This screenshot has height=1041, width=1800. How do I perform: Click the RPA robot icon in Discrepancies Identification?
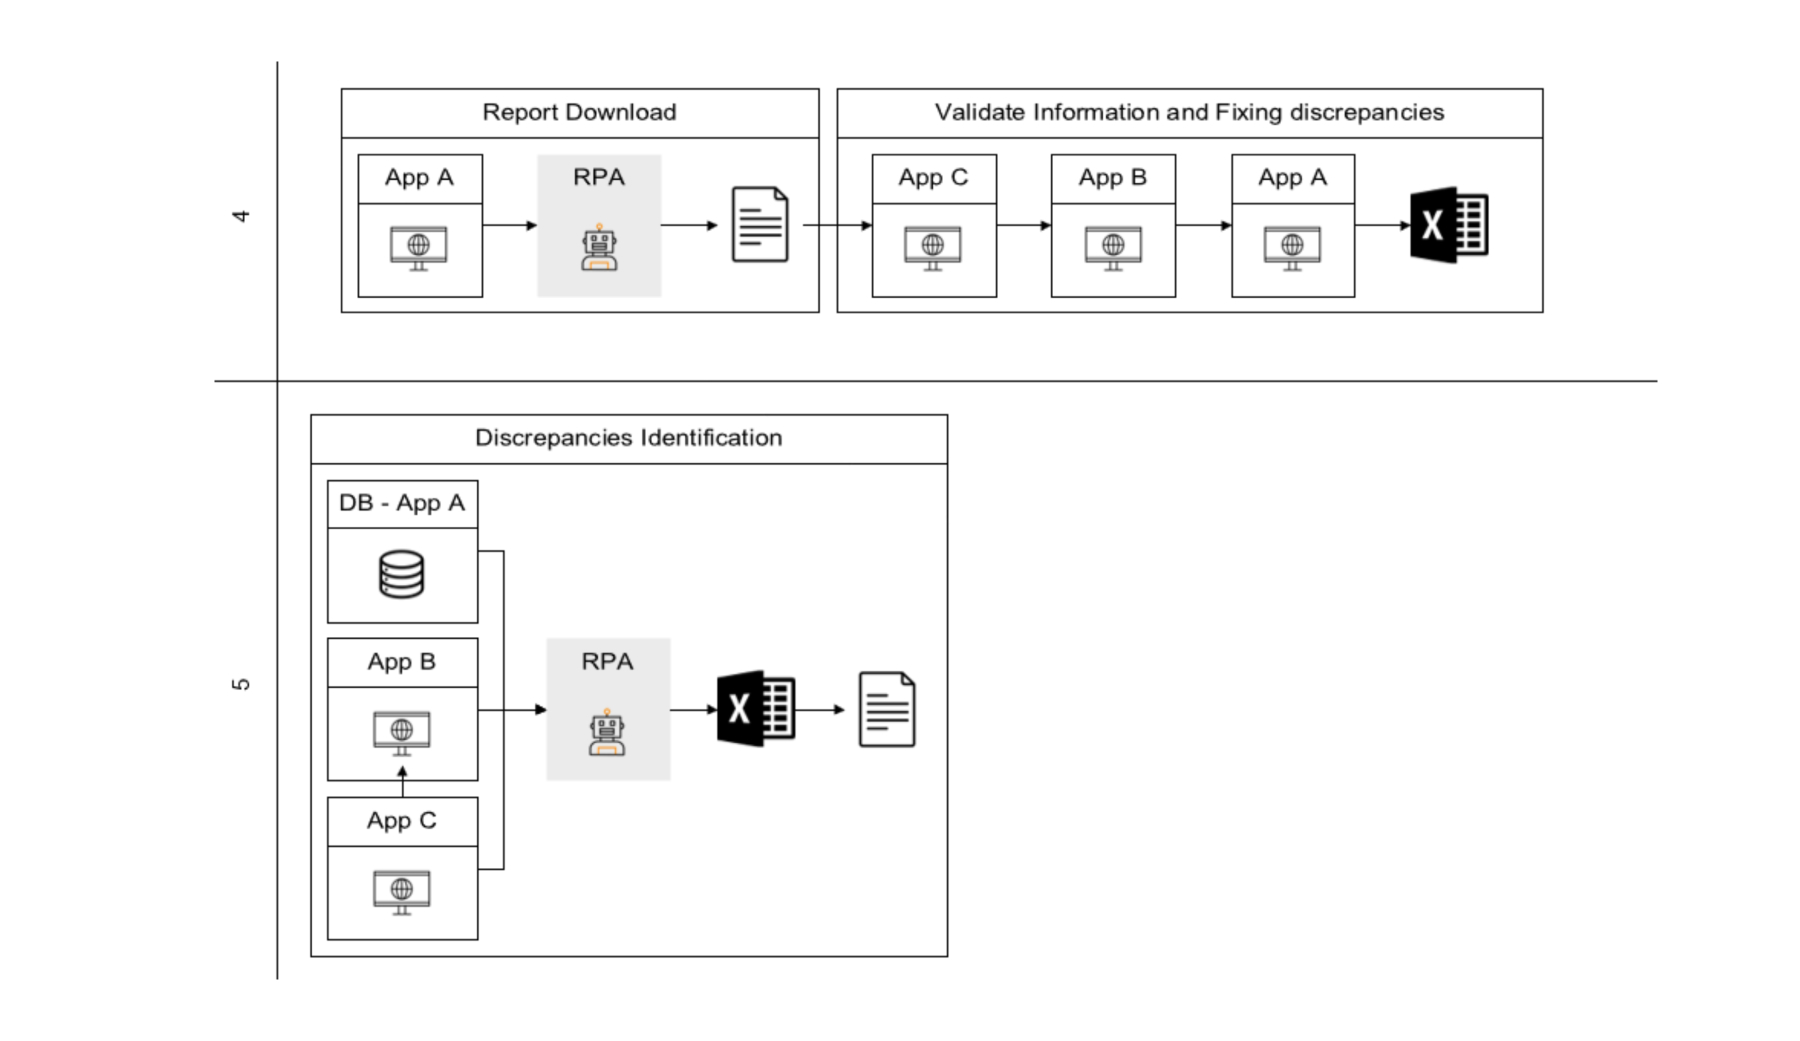coord(607,732)
